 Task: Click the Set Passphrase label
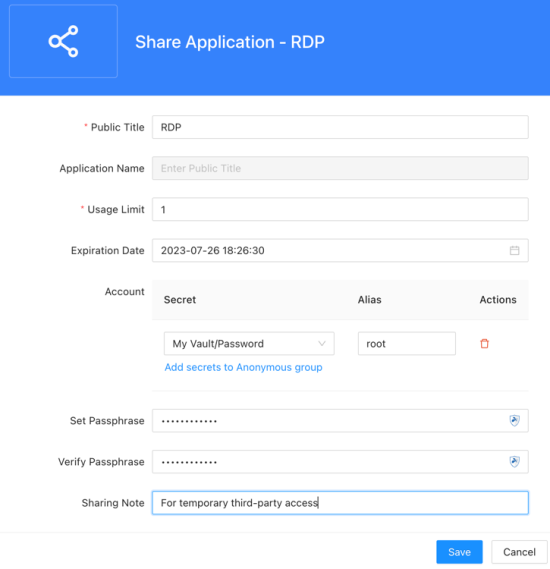click(x=107, y=421)
